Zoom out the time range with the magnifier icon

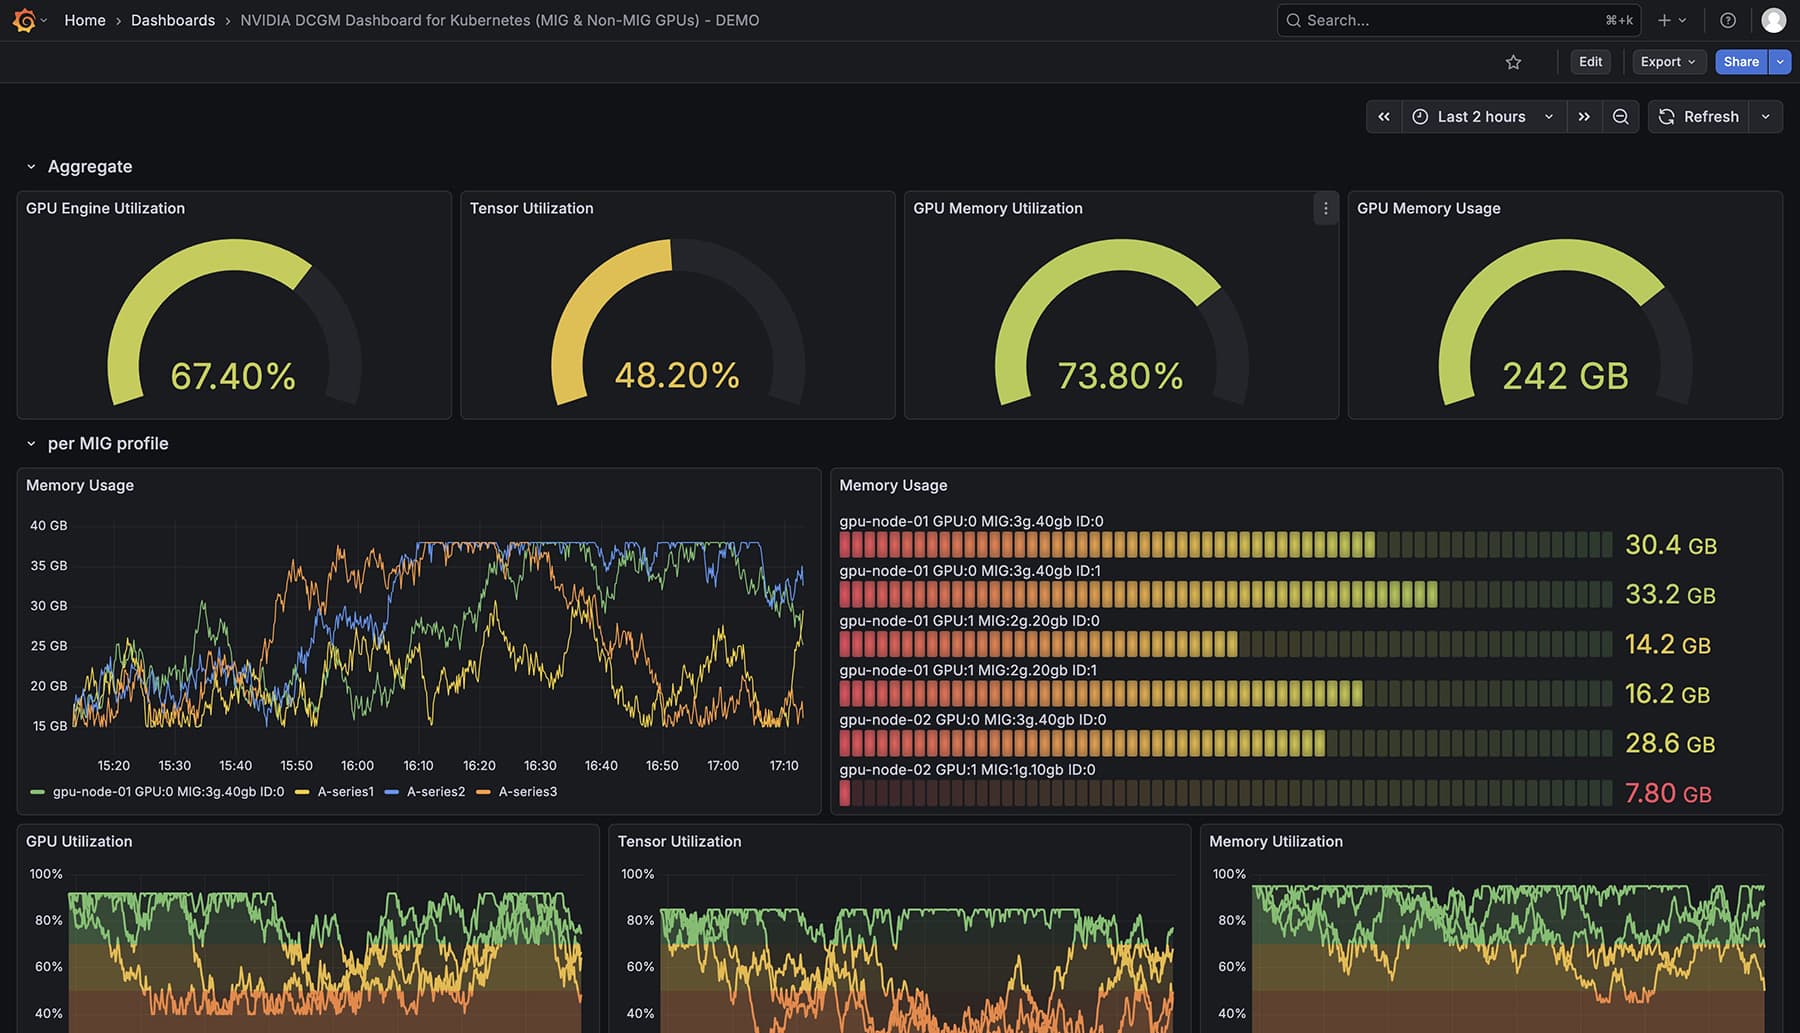pyautogui.click(x=1620, y=116)
